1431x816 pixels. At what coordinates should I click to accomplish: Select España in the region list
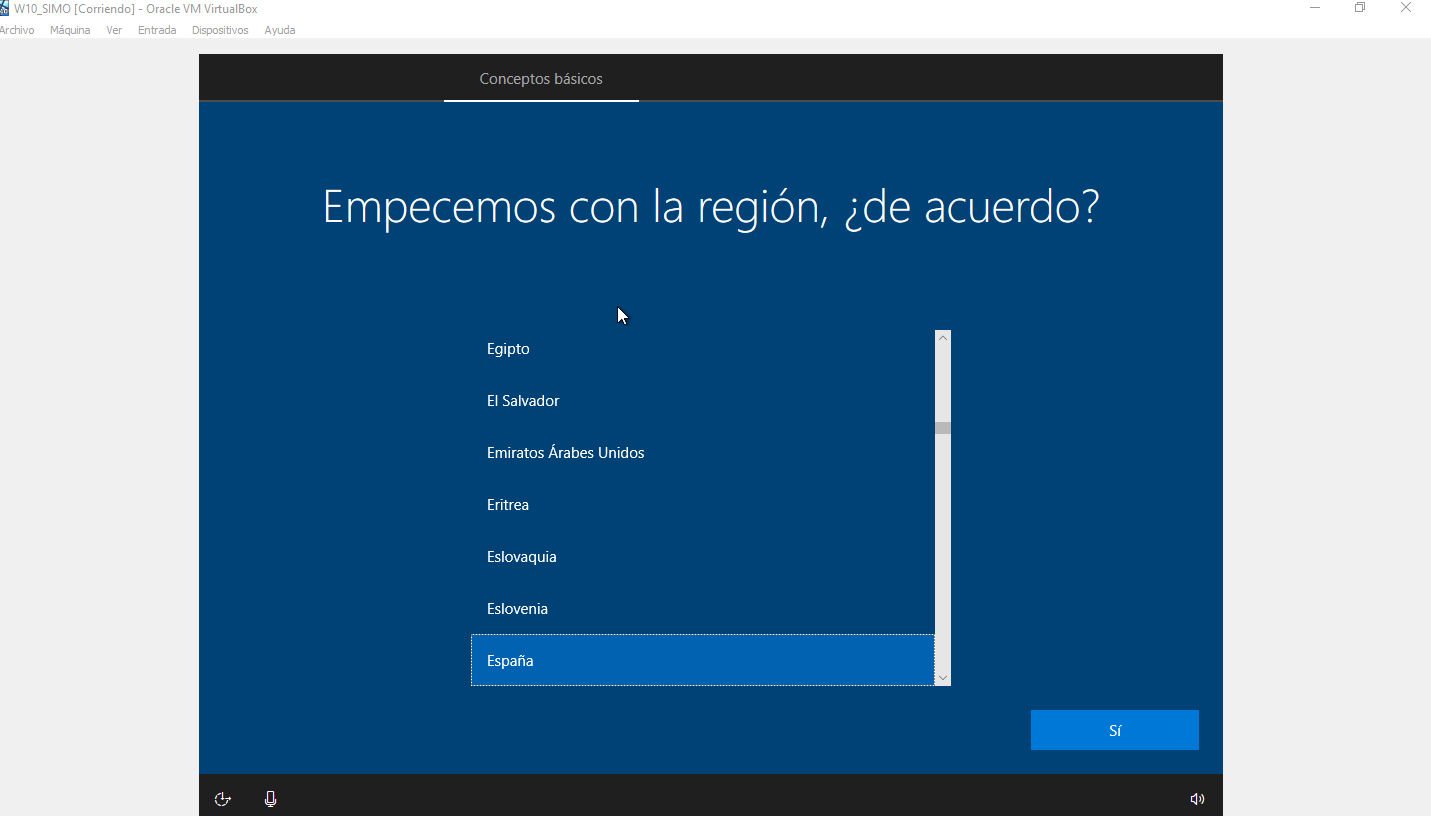click(510, 661)
